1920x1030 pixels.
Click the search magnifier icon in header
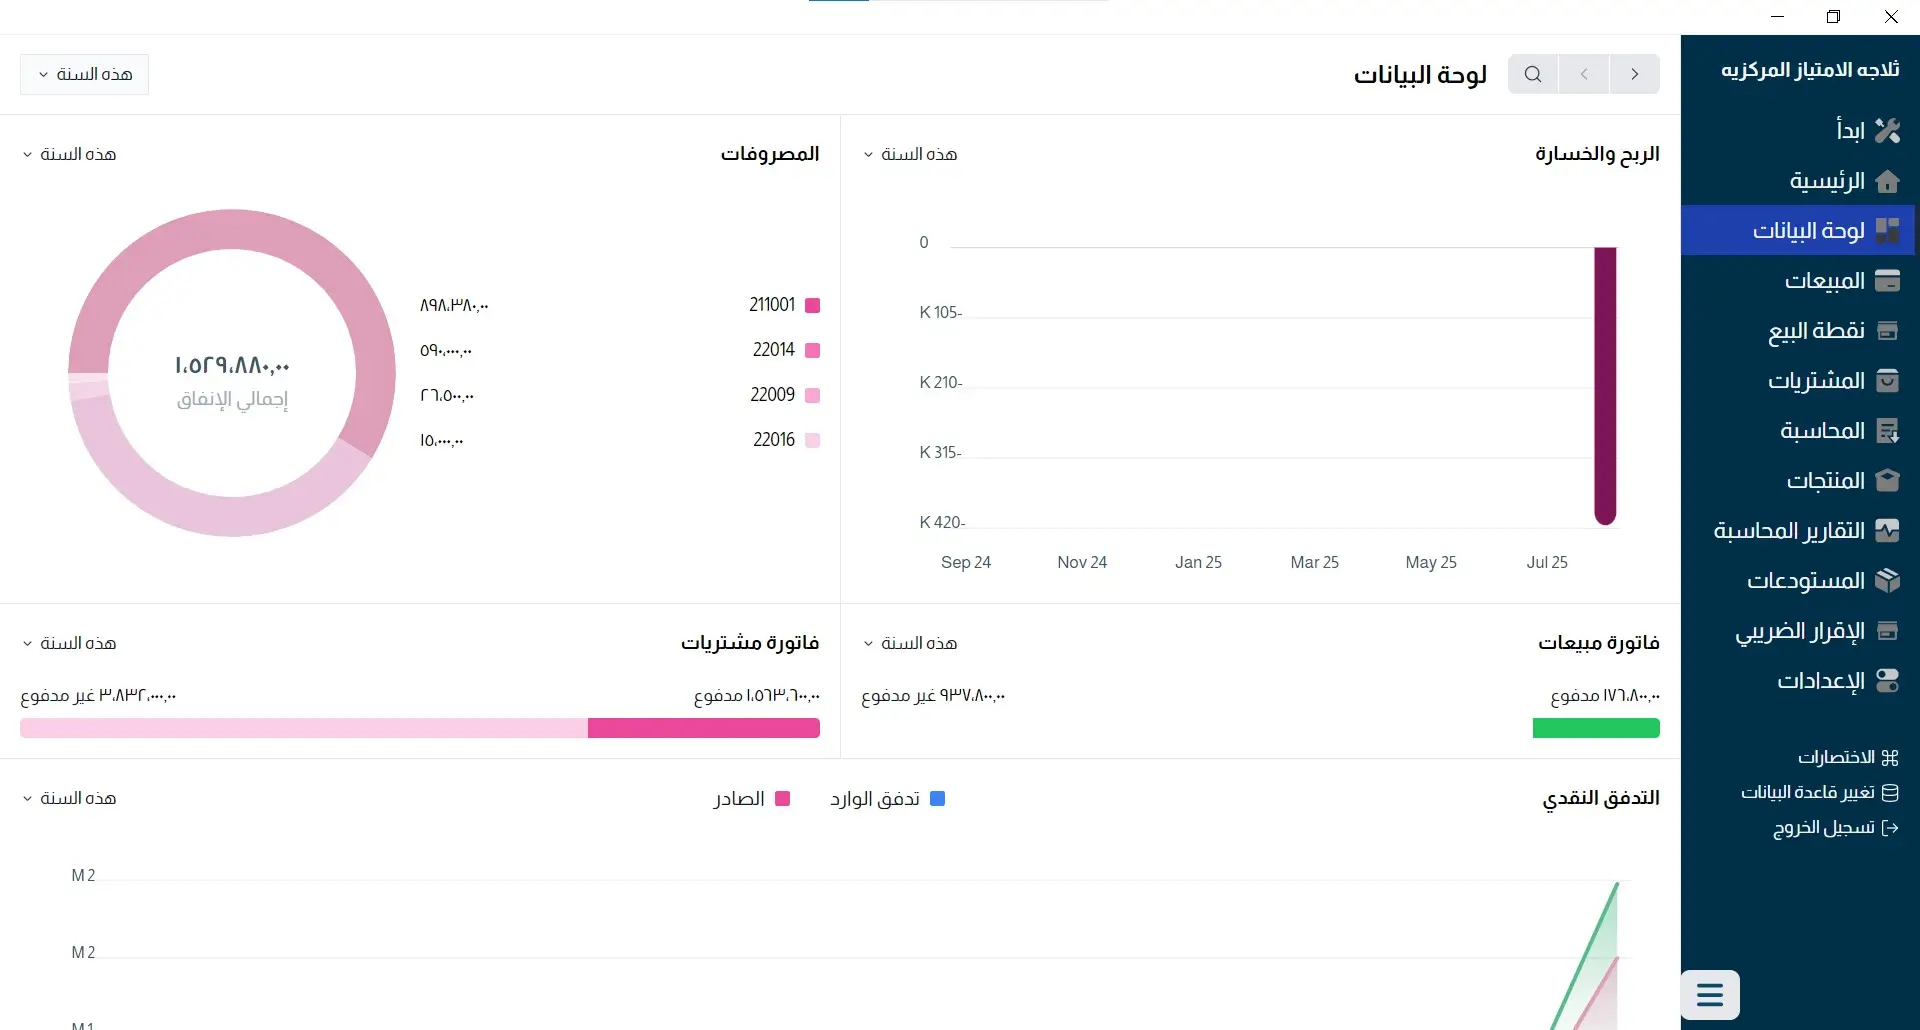[x=1532, y=74]
